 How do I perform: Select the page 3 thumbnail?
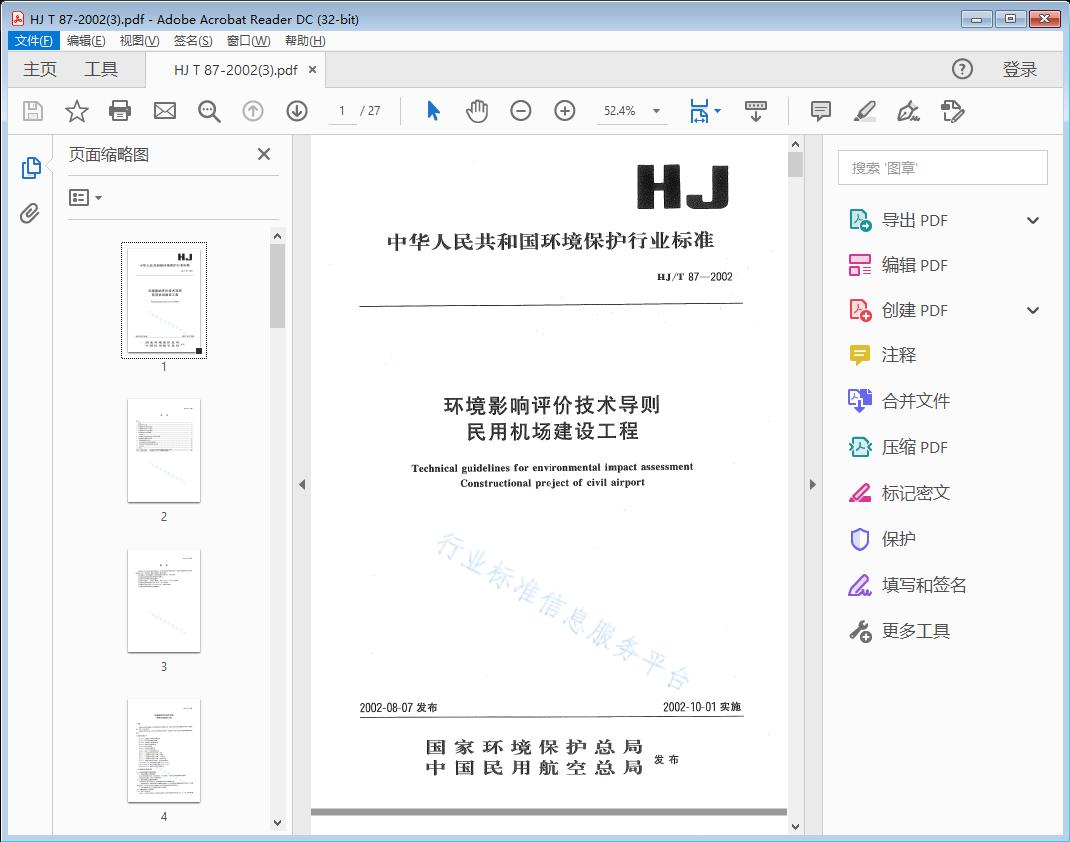click(163, 600)
